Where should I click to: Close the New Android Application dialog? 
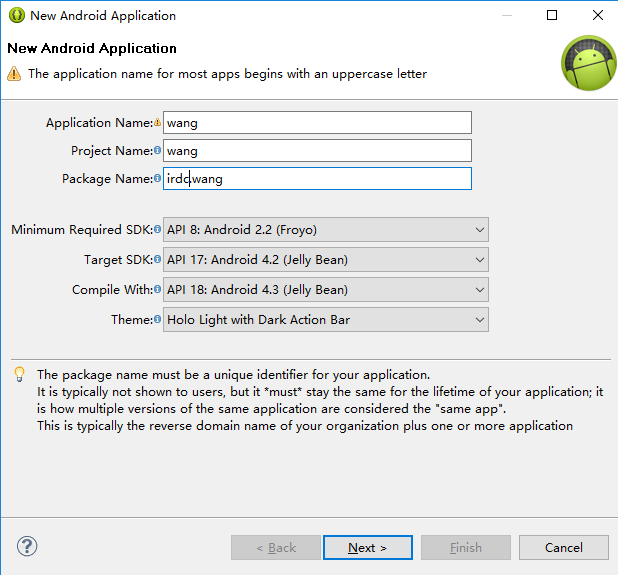tap(598, 15)
